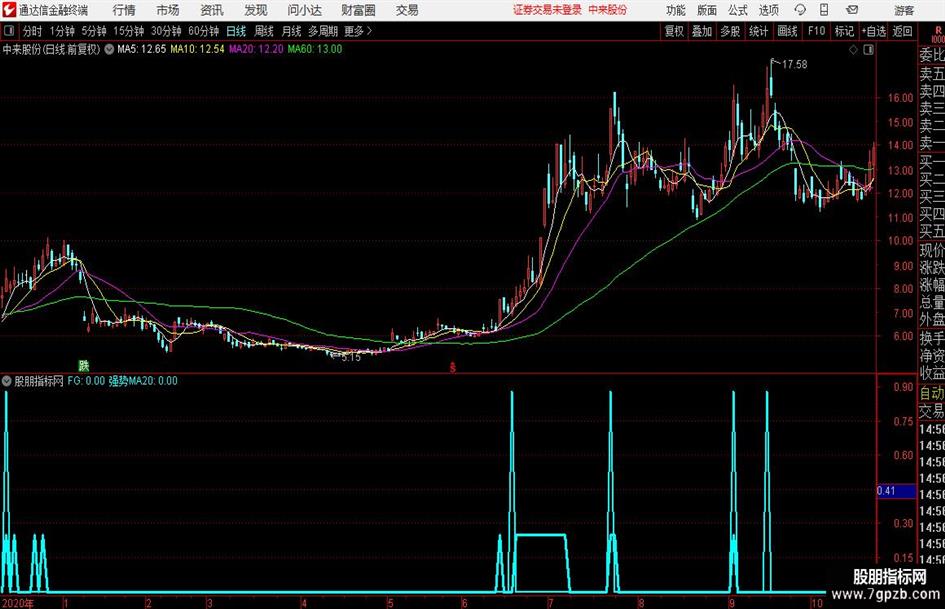
Task: Click the MA10: 12.54 value
Action: (x=197, y=49)
